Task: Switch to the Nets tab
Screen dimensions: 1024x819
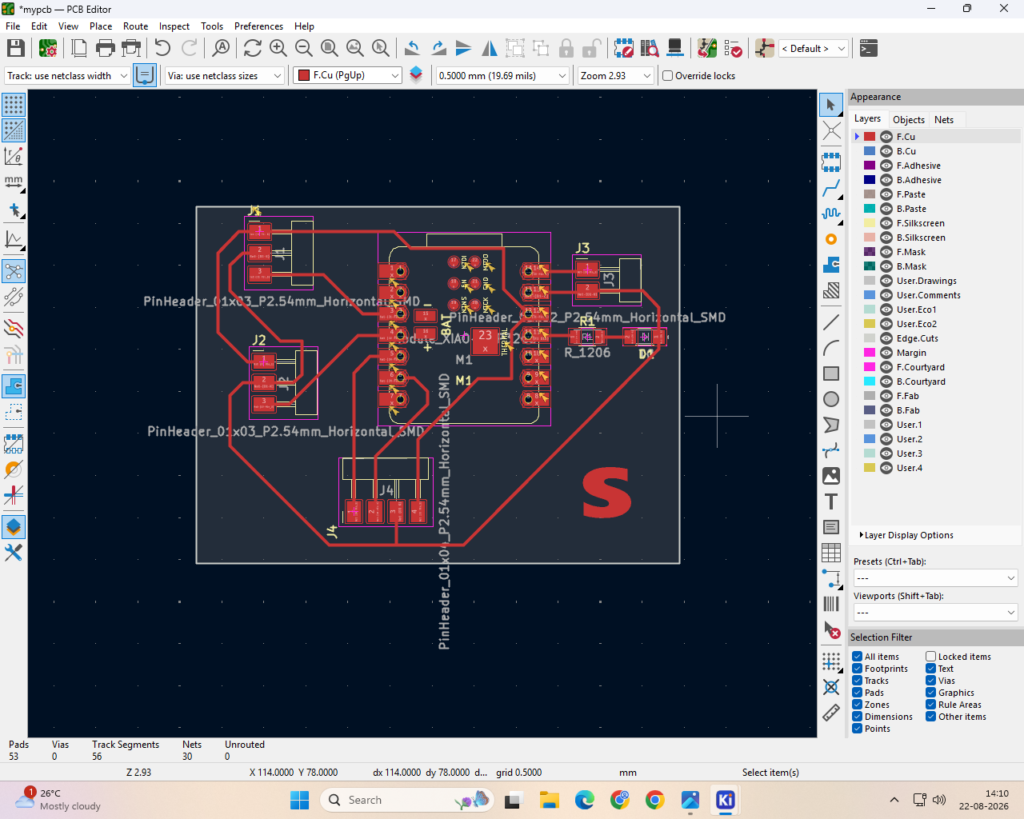Action: point(944,120)
